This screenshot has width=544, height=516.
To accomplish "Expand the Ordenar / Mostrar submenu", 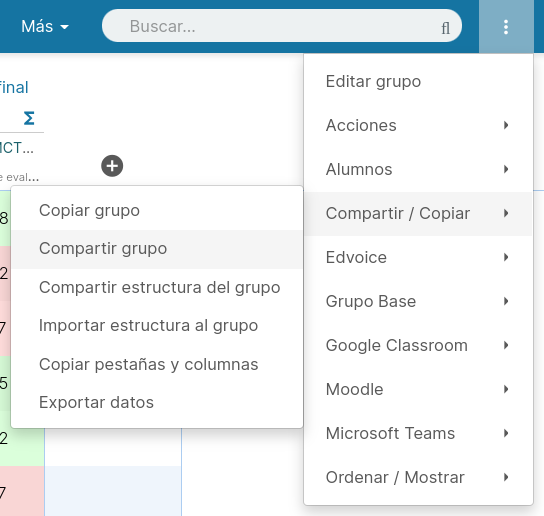I will tap(418, 478).
